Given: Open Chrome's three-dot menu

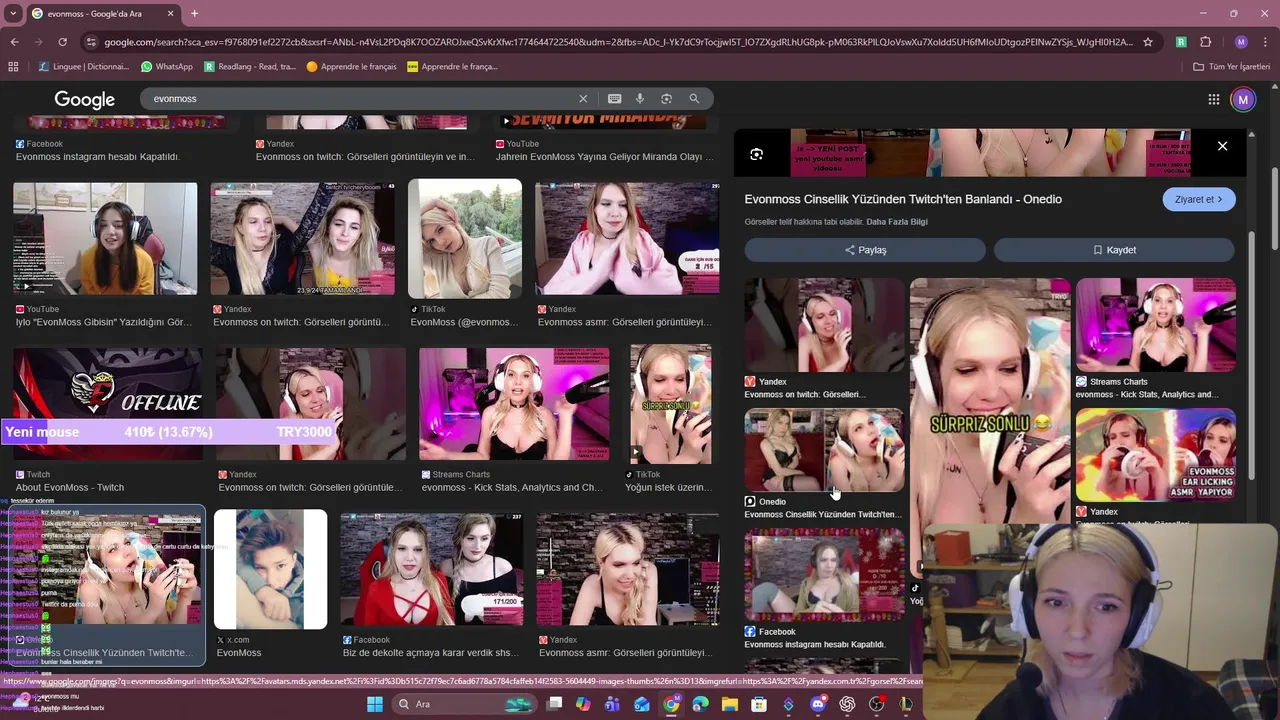Looking at the screenshot, I should pos(1265,42).
